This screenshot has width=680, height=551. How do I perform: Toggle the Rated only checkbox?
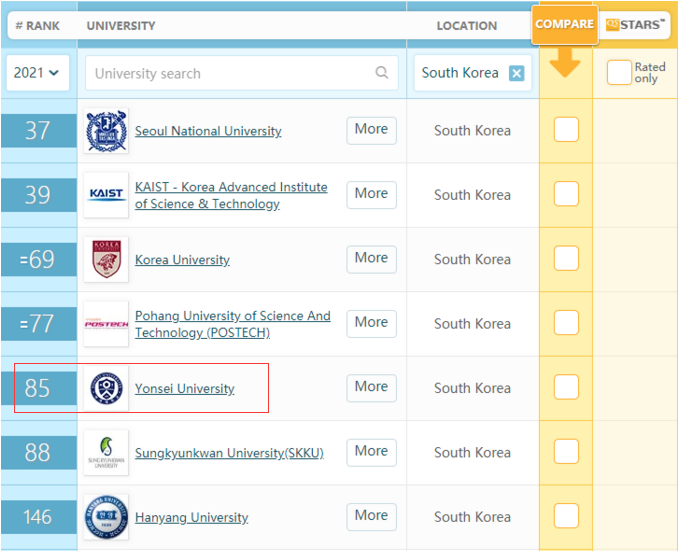619,72
